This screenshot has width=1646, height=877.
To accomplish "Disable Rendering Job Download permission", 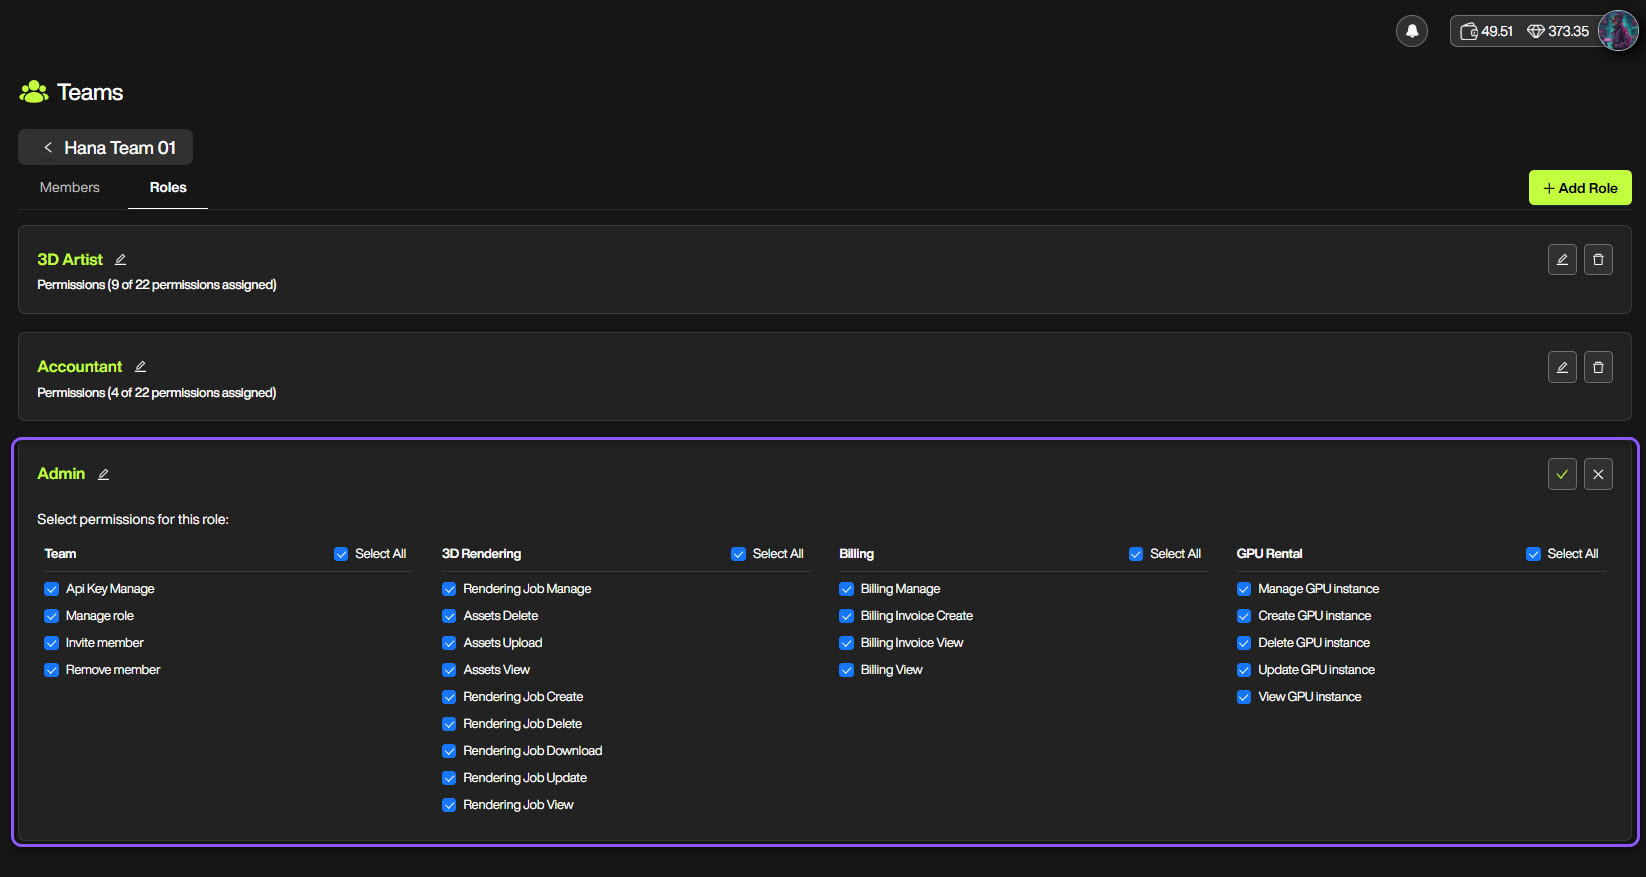I will click(x=449, y=751).
